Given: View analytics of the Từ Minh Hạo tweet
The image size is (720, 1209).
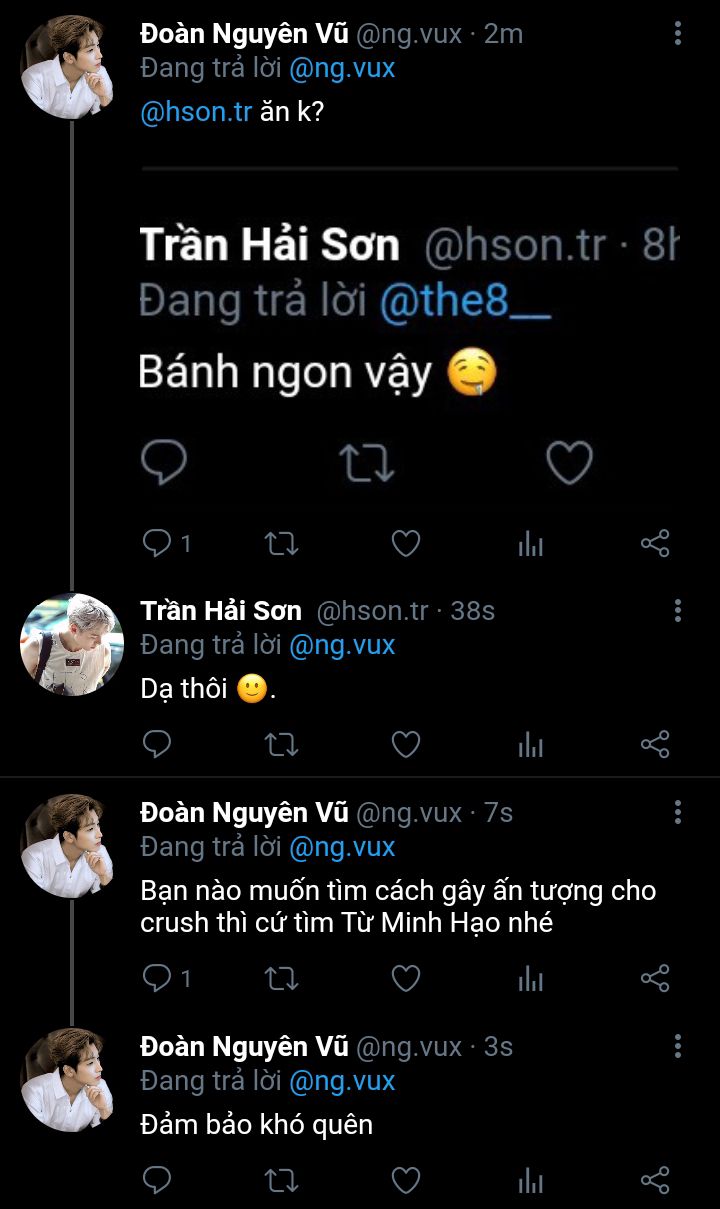Looking at the screenshot, I should pos(531,979).
